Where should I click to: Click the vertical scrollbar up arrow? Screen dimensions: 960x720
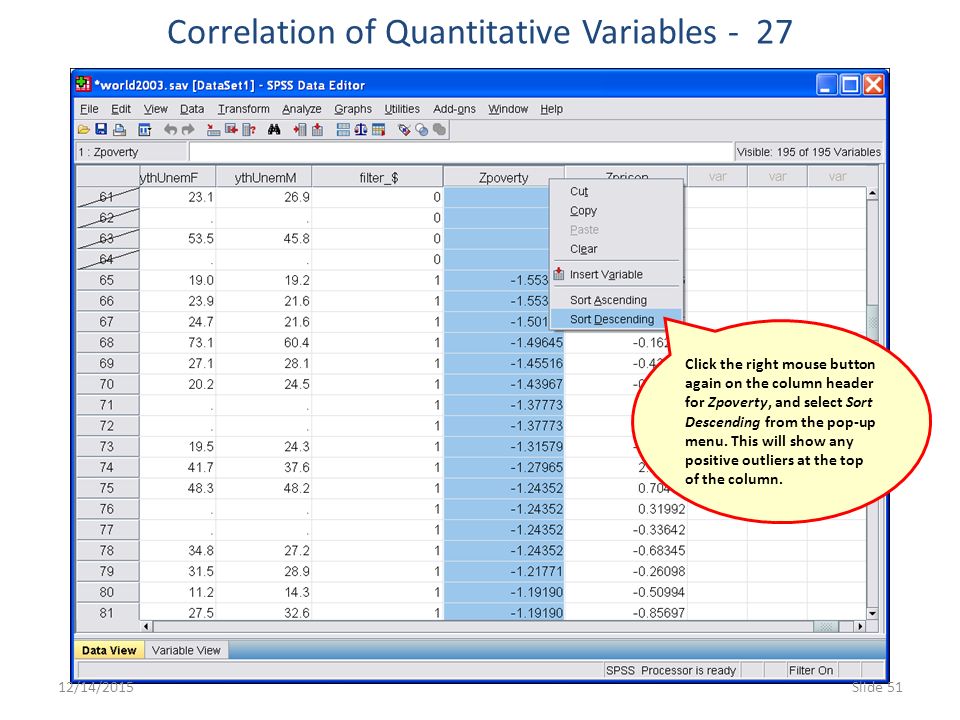[x=872, y=193]
